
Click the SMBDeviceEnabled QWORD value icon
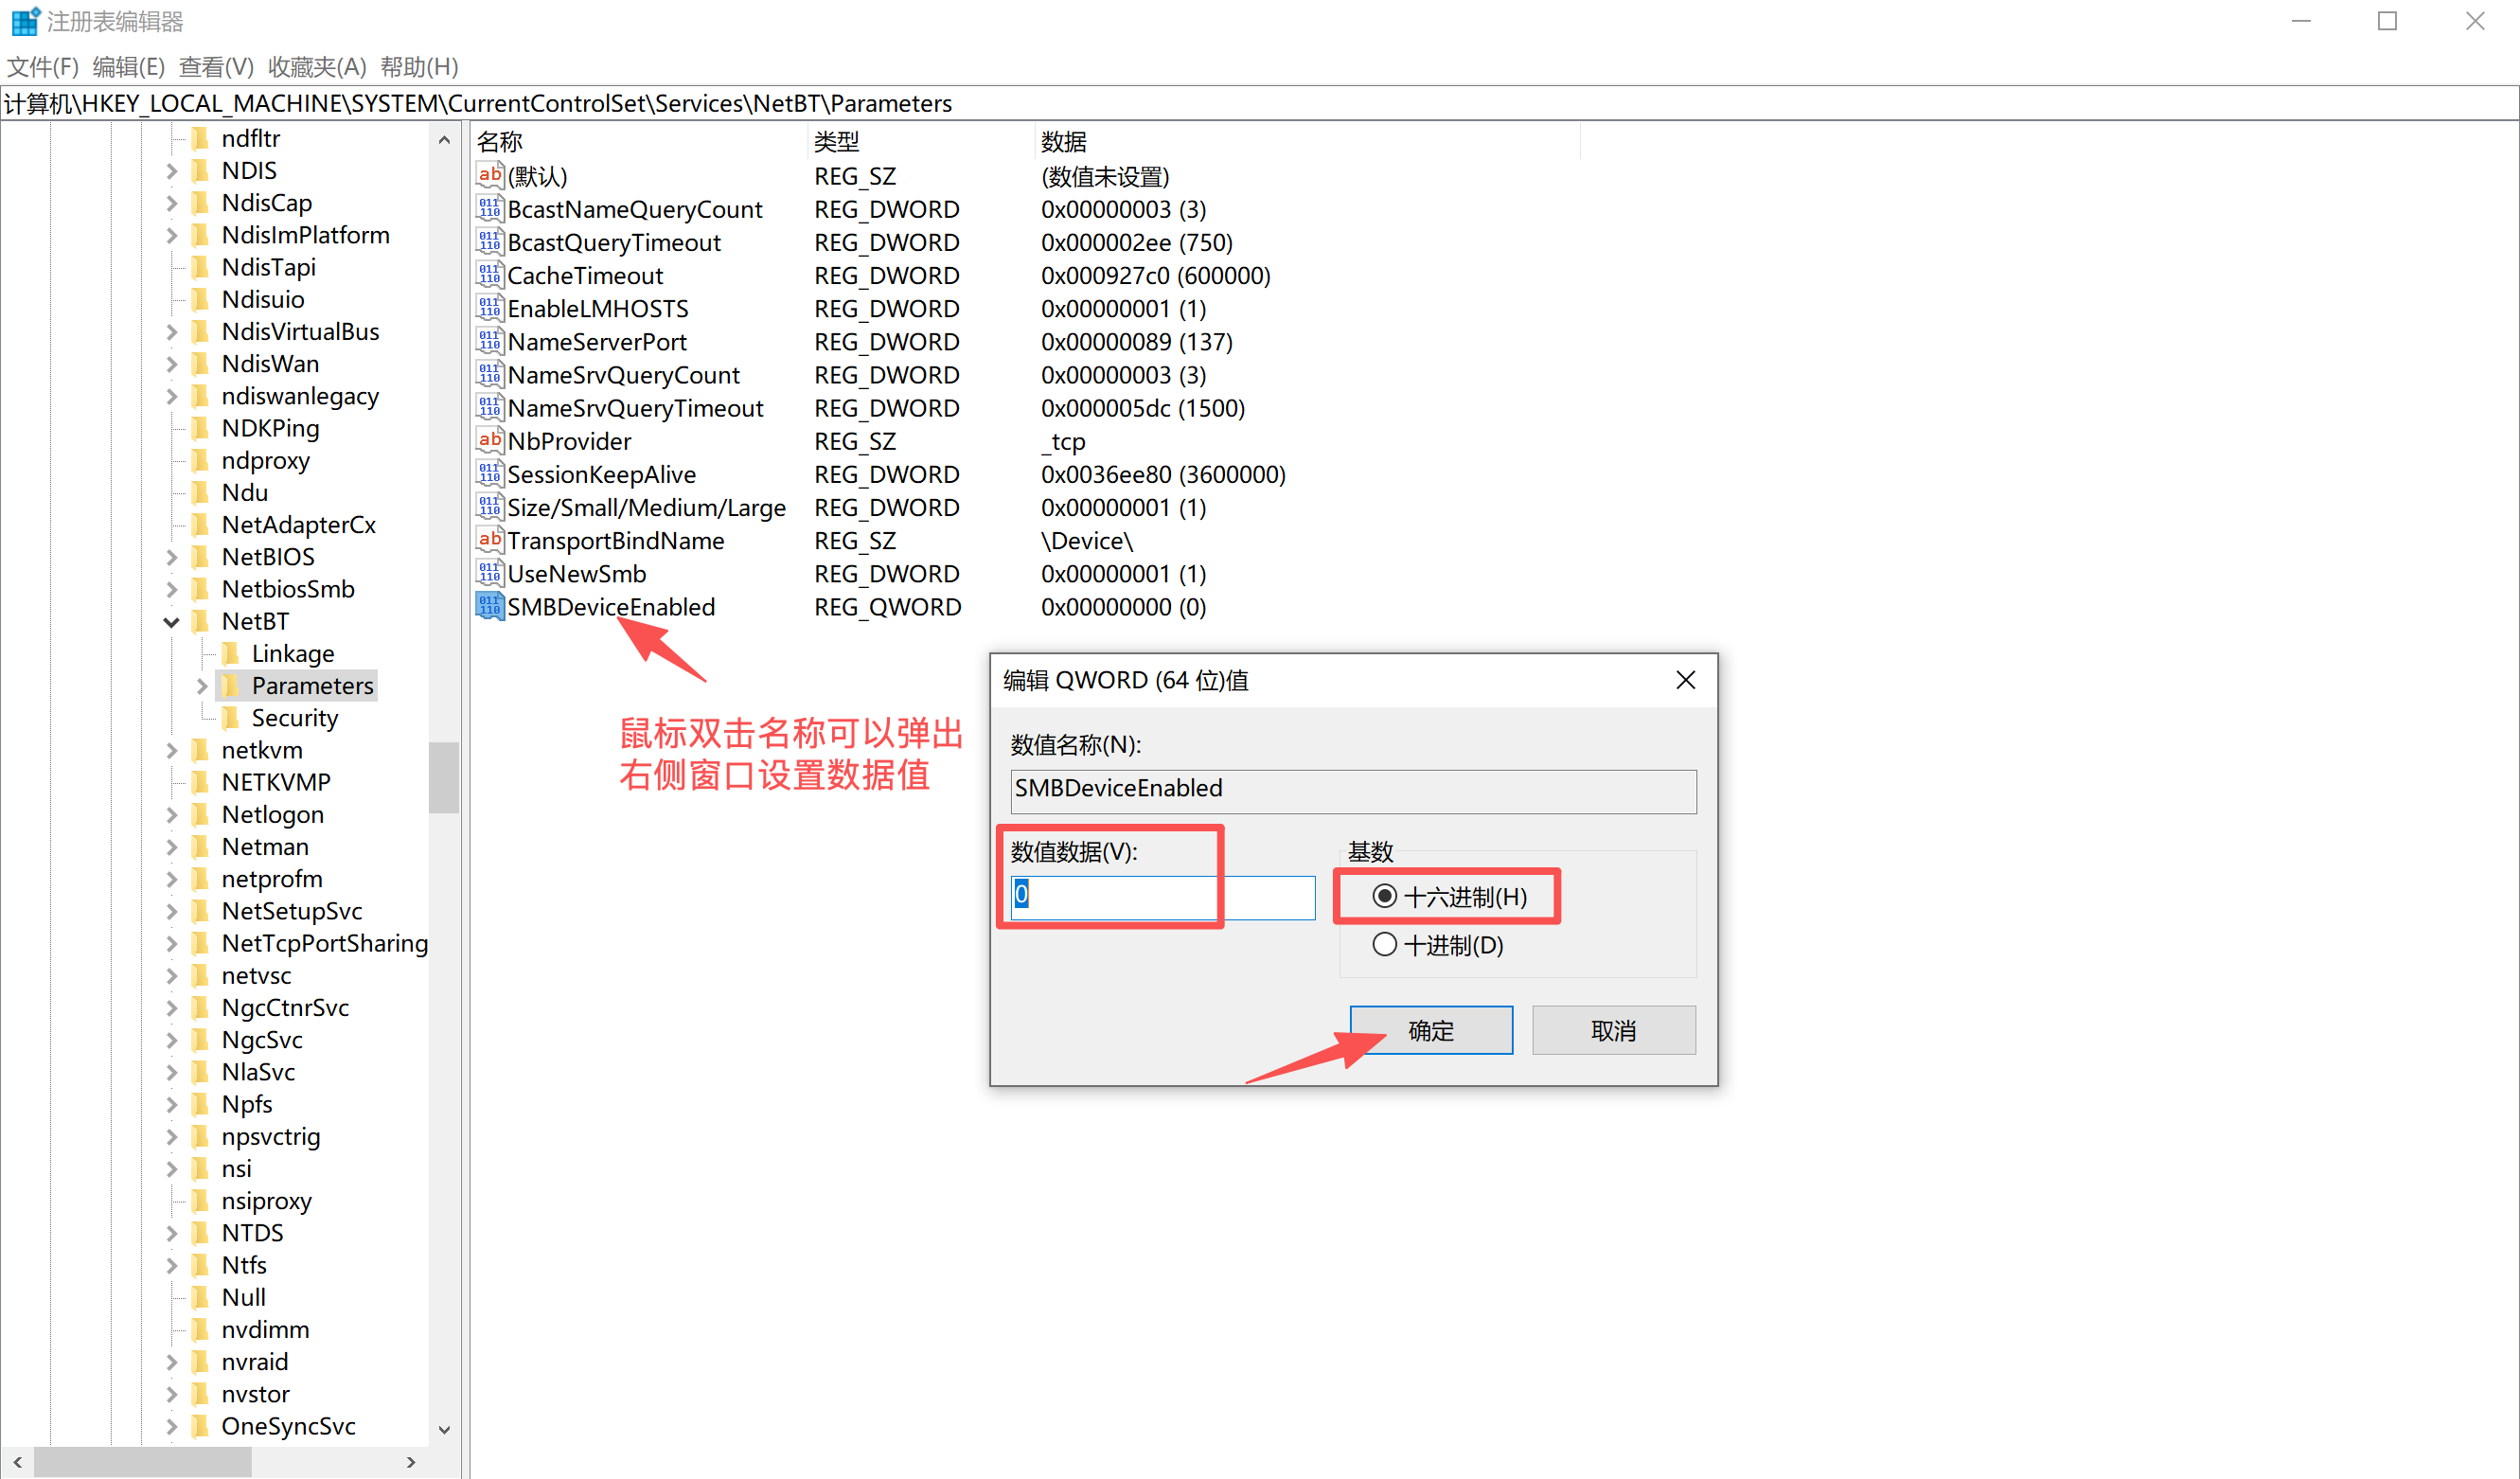(489, 606)
